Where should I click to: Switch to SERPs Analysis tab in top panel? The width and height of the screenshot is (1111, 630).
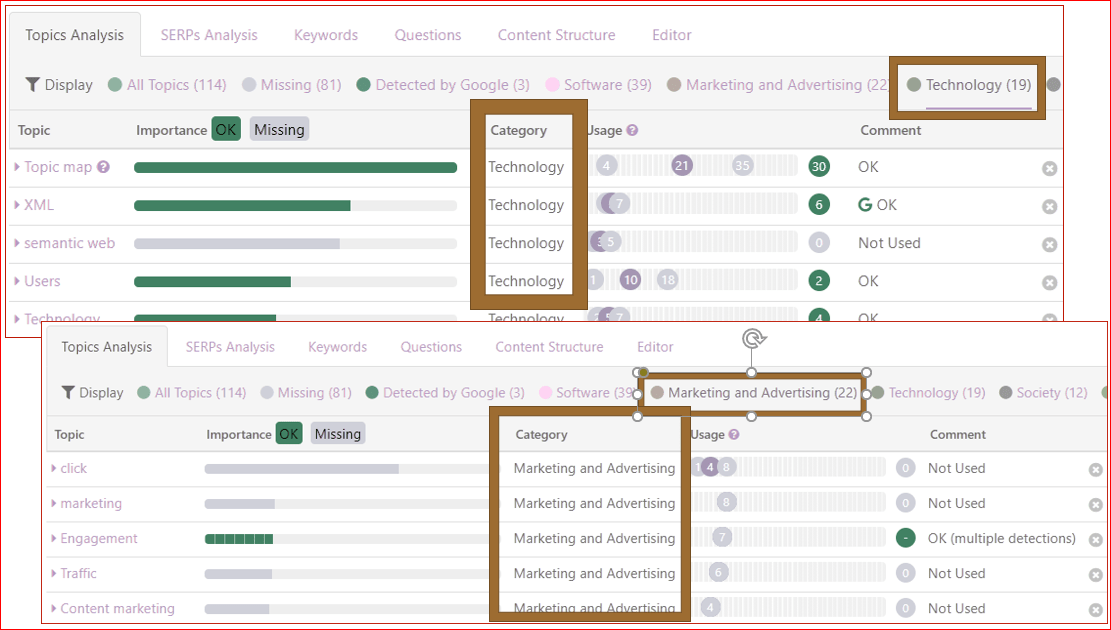[209, 35]
